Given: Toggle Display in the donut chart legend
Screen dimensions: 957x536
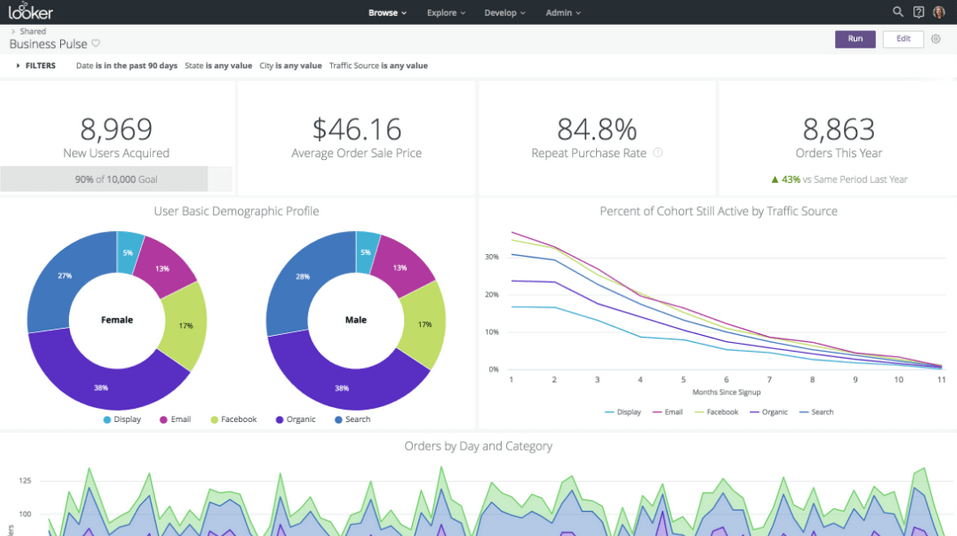Looking at the screenshot, I should tap(122, 419).
